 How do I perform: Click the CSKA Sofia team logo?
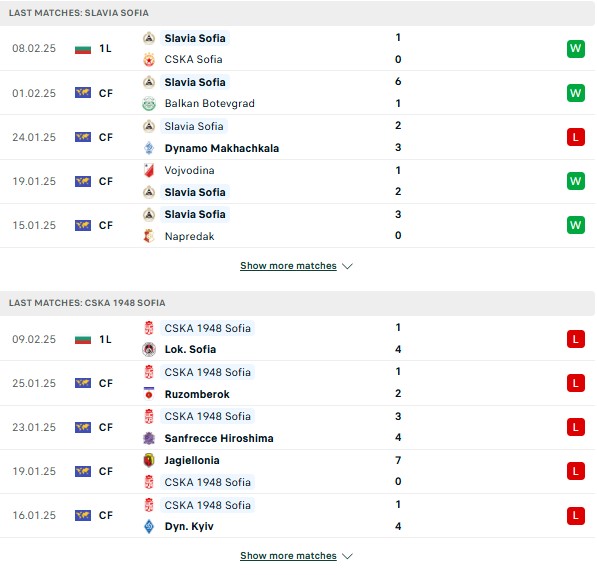(149, 60)
